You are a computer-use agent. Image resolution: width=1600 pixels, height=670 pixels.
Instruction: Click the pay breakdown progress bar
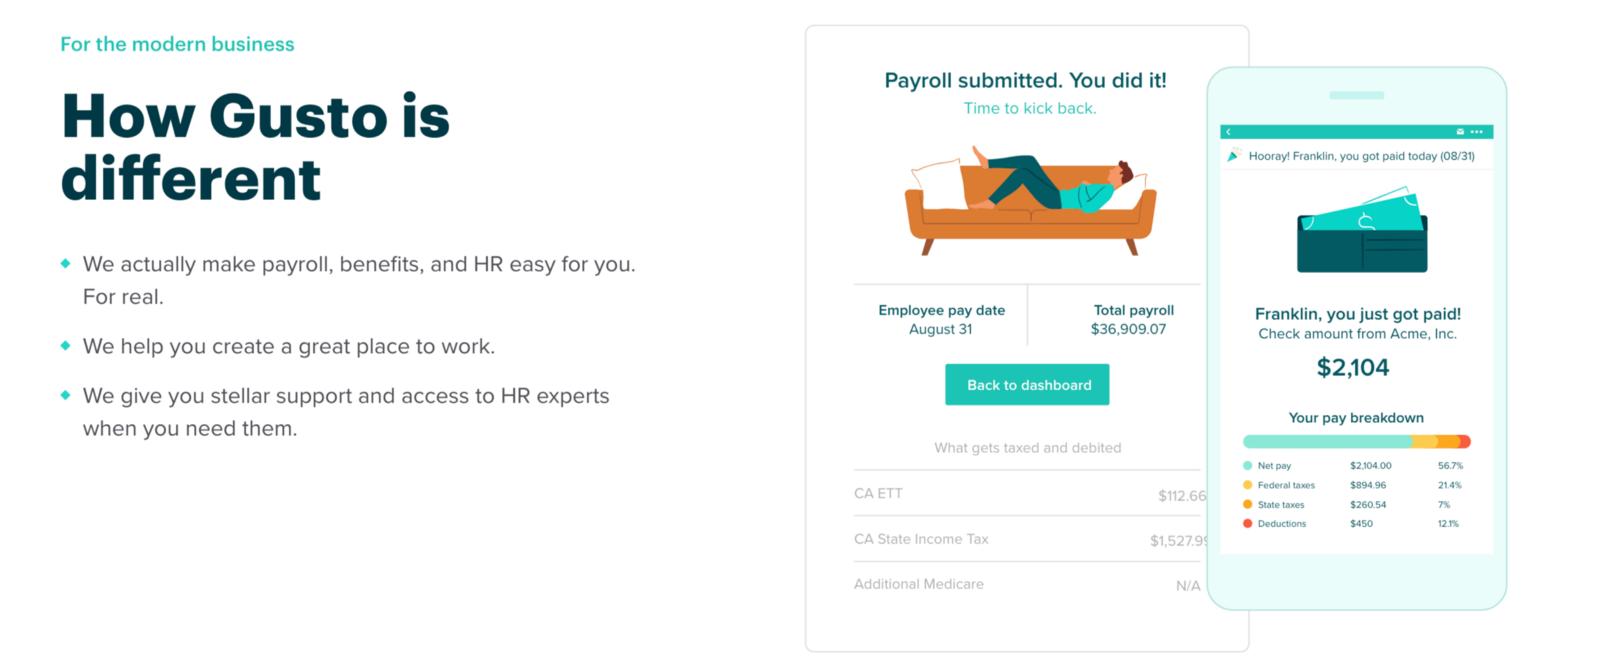[1357, 441]
